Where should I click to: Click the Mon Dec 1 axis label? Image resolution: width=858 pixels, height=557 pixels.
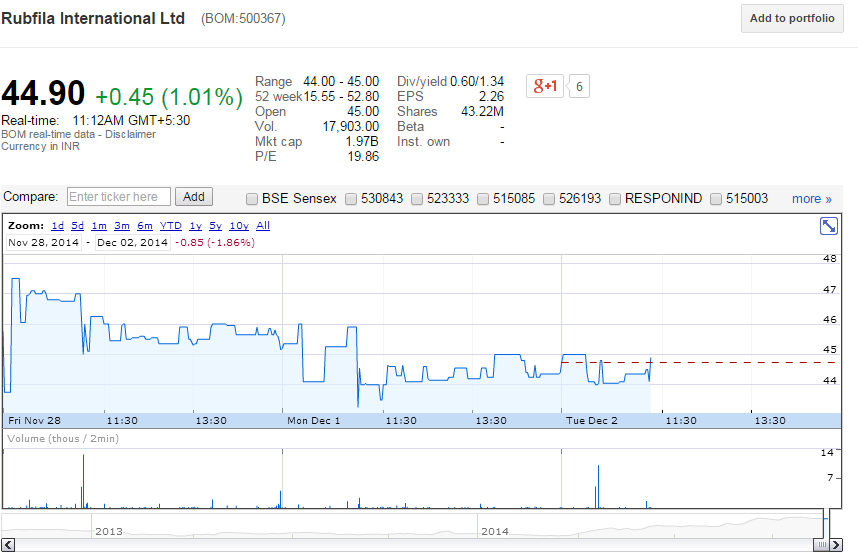314,420
